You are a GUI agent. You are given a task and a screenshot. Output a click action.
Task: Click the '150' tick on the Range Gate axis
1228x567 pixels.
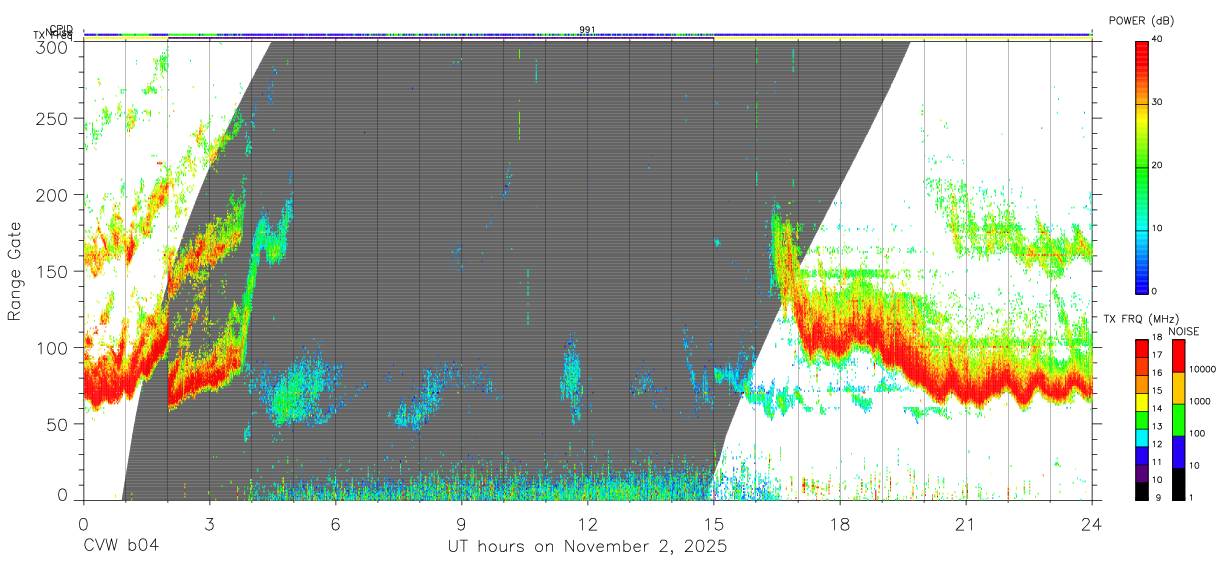tap(53, 271)
